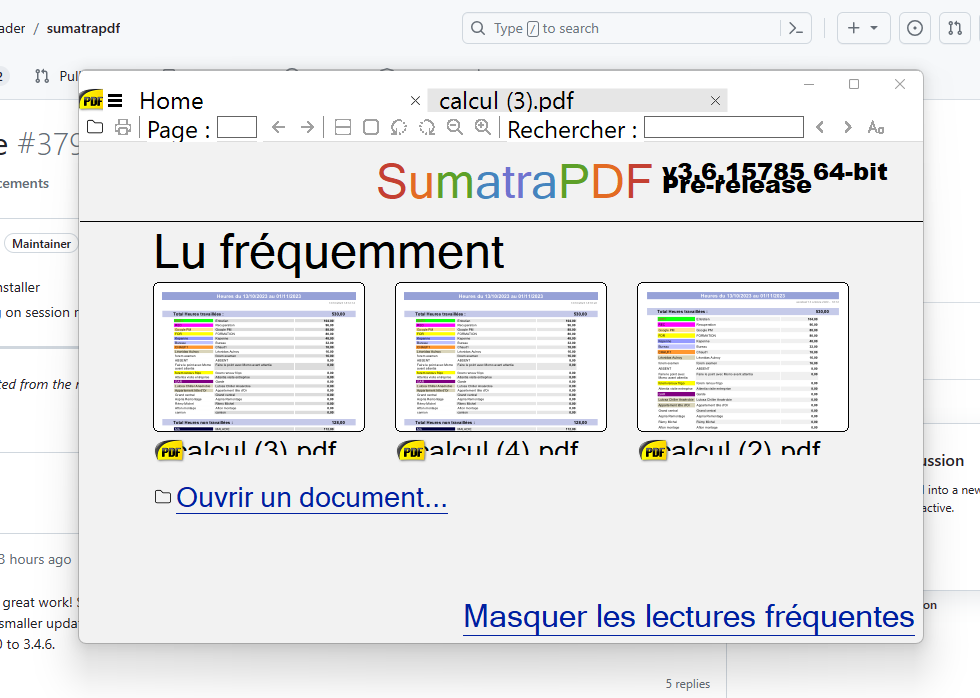
Task: Zoom in using the magnifier plus icon
Action: pyautogui.click(x=483, y=127)
